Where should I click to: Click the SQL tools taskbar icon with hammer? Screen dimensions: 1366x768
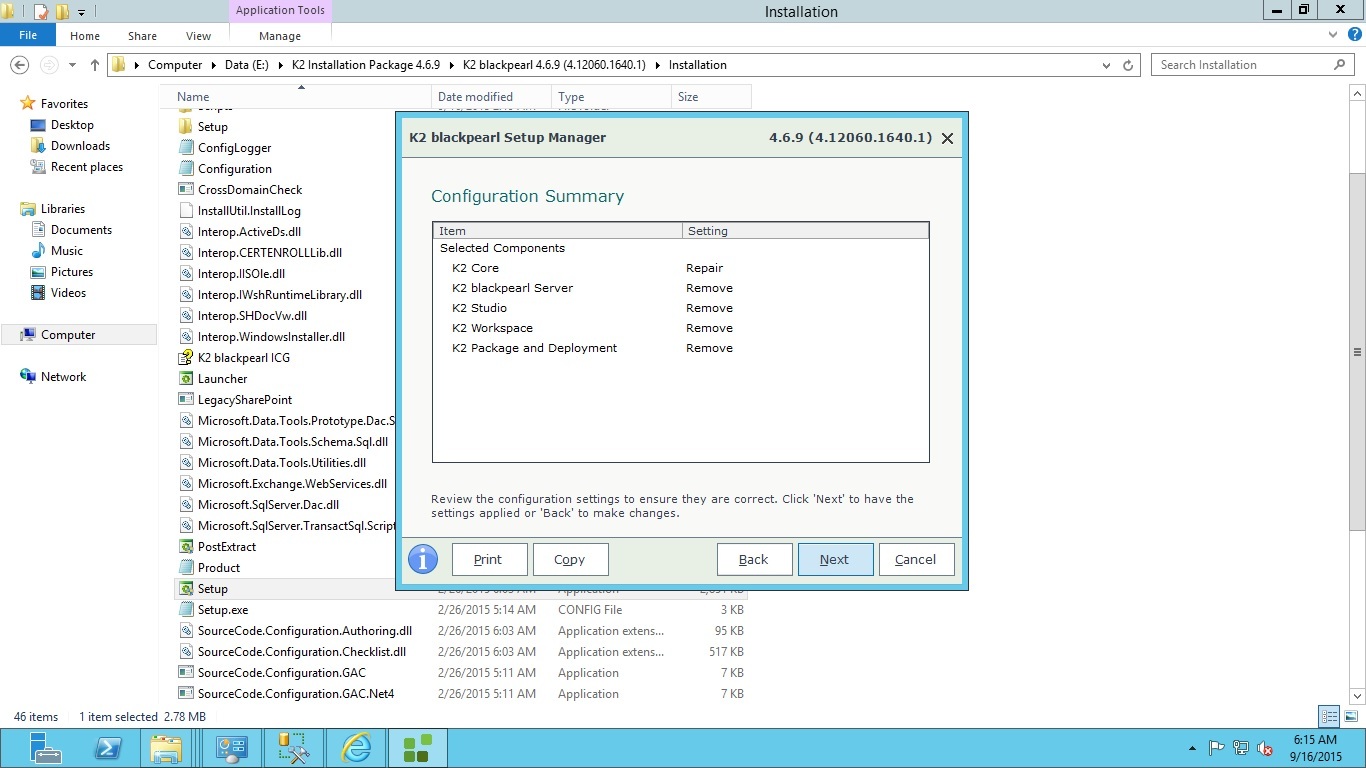(294, 748)
